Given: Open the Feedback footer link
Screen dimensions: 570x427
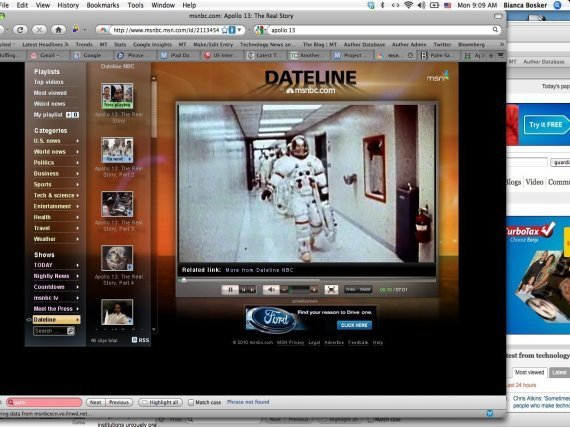Looking at the screenshot, I should (358, 342).
